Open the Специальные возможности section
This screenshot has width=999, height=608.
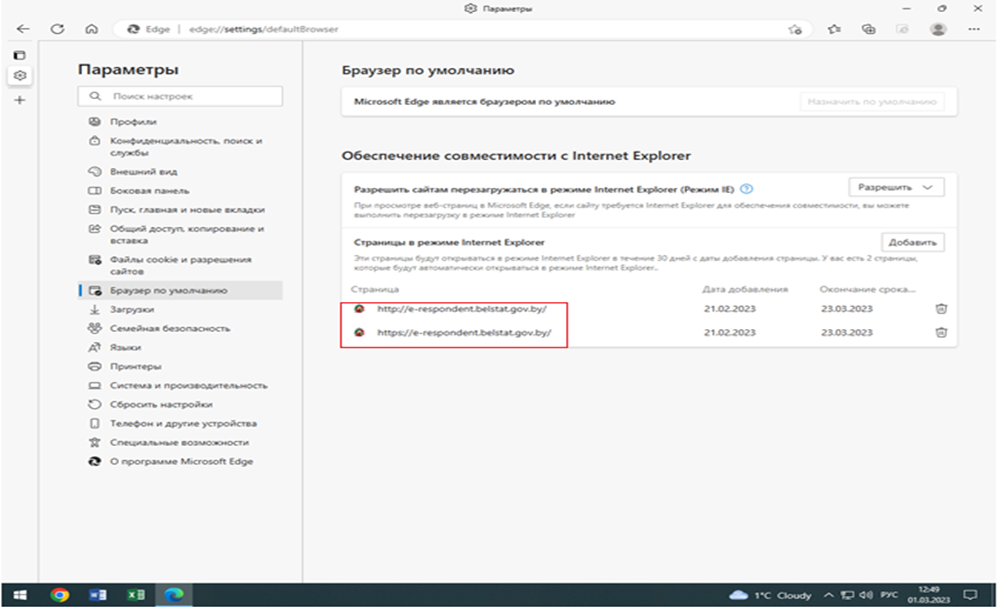click(180, 442)
